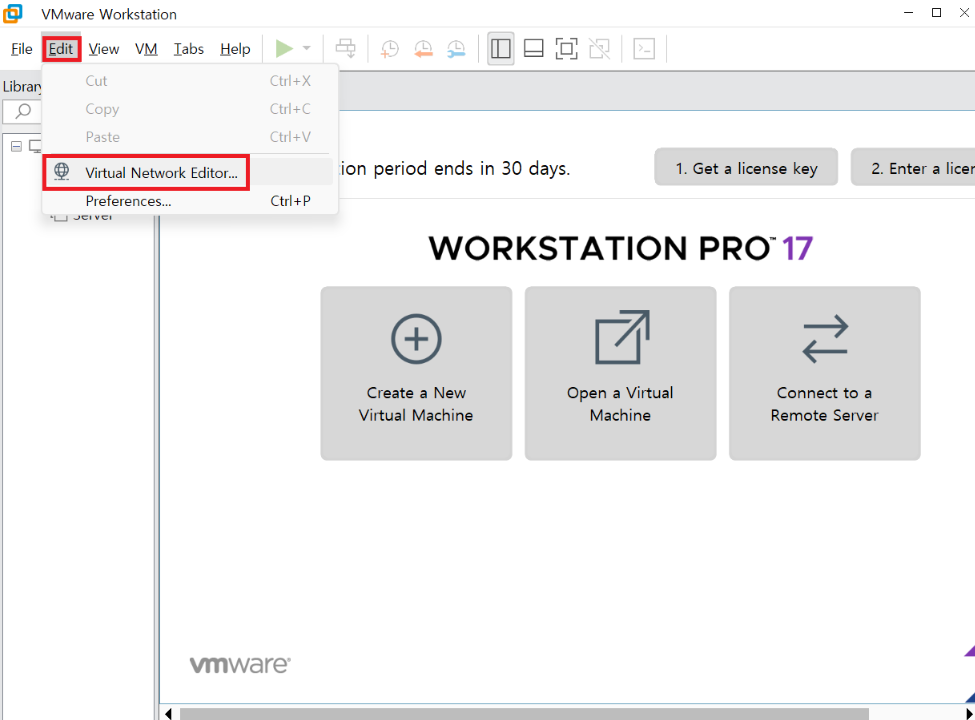Toggle library sidebar view icon
This screenshot has width=975, height=720.
501,48
